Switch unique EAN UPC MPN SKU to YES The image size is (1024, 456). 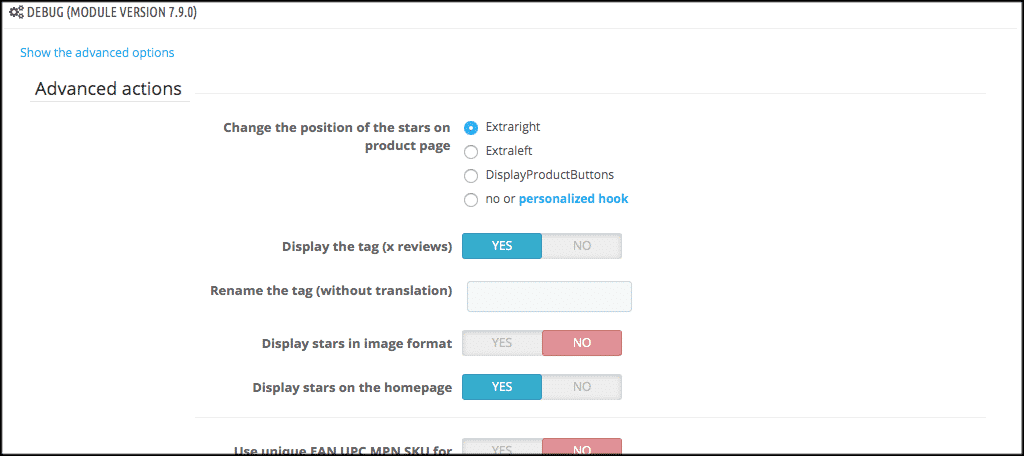tap(502, 448)
